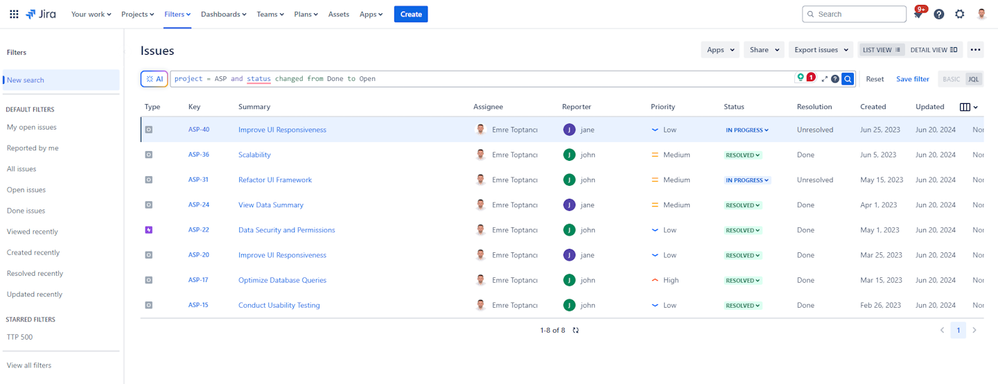Select page 1 in pagination
The height and width of the screenshot is (384, 998).
(x=959, y=330)
